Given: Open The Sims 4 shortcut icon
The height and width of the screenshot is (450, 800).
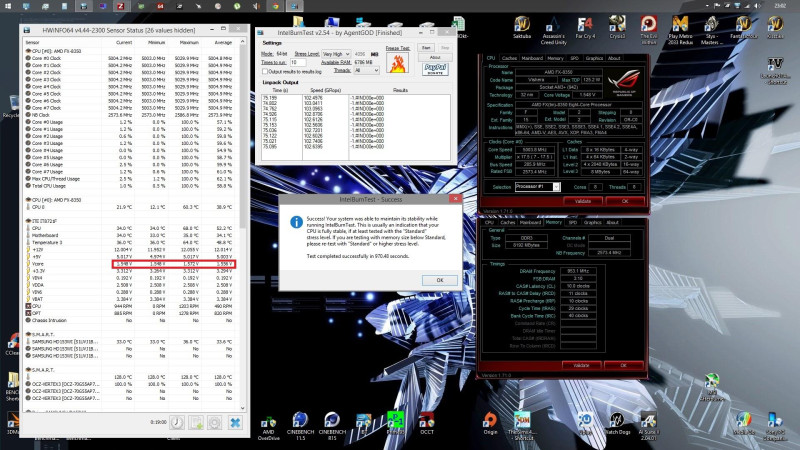Looking at the screenshot, I should pyautogui.click(x=522, y=427).
